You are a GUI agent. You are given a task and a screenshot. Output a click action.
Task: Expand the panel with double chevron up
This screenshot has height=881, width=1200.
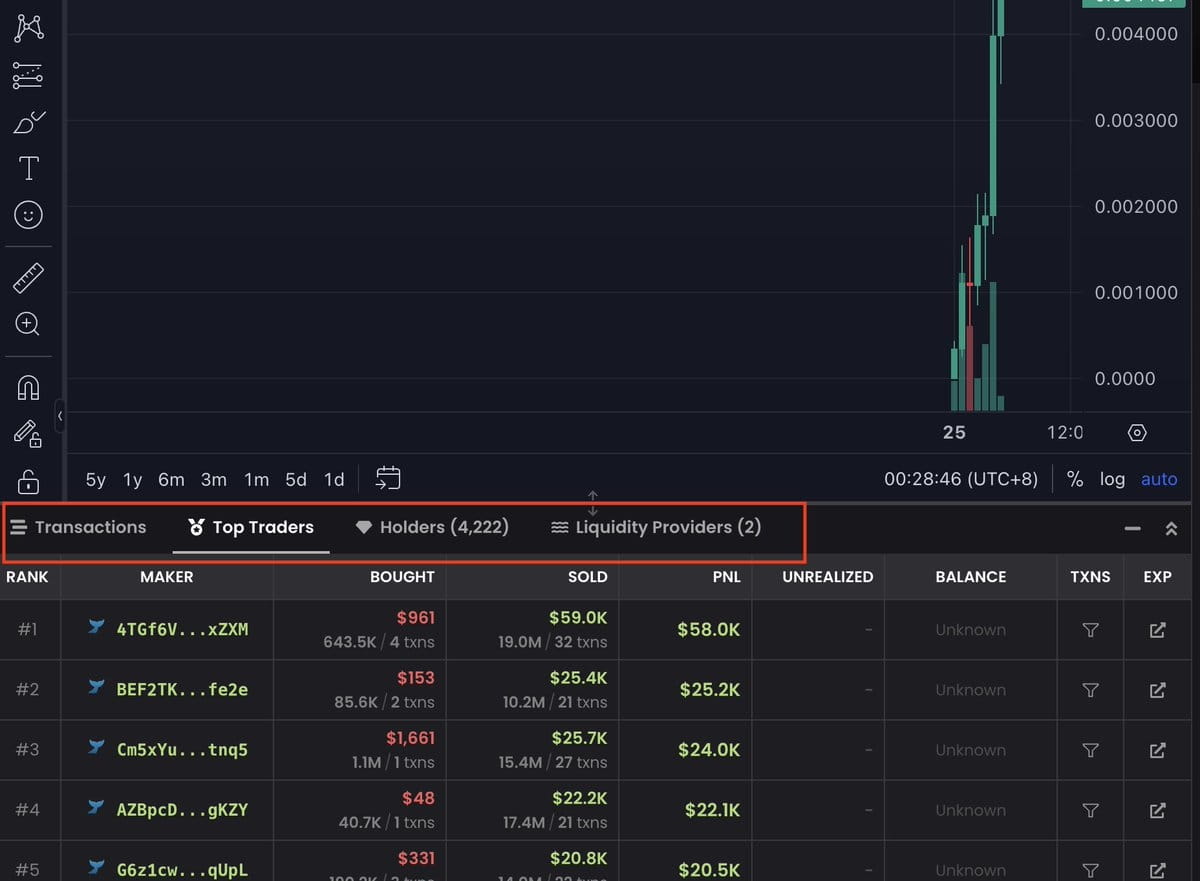pos(1171,528)
